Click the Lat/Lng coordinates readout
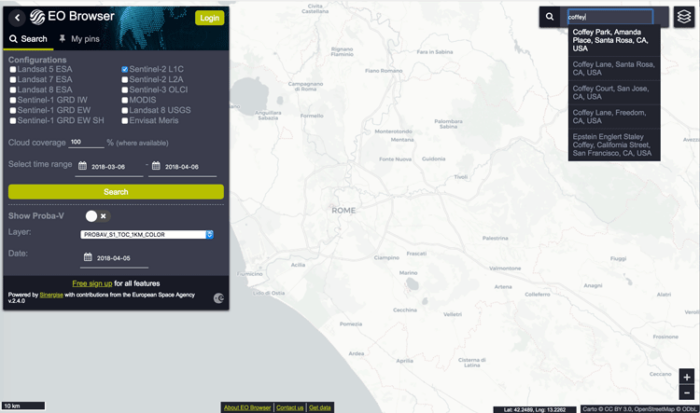 (x=534, y=409)
